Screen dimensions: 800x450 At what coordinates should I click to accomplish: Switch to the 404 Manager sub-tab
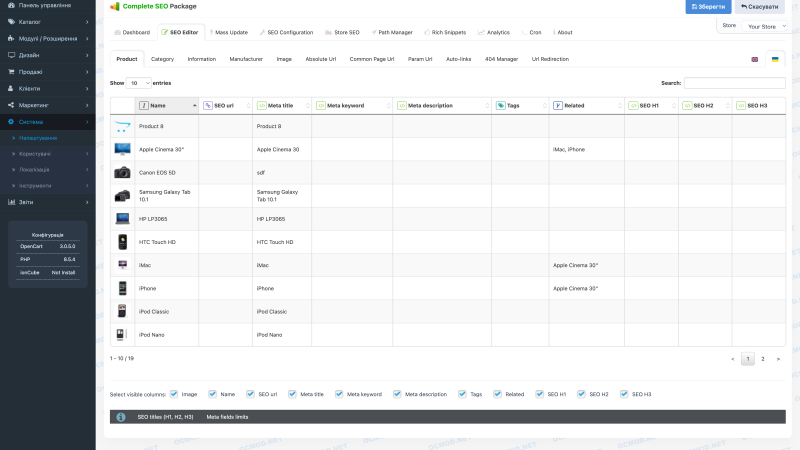pos(501,59)
